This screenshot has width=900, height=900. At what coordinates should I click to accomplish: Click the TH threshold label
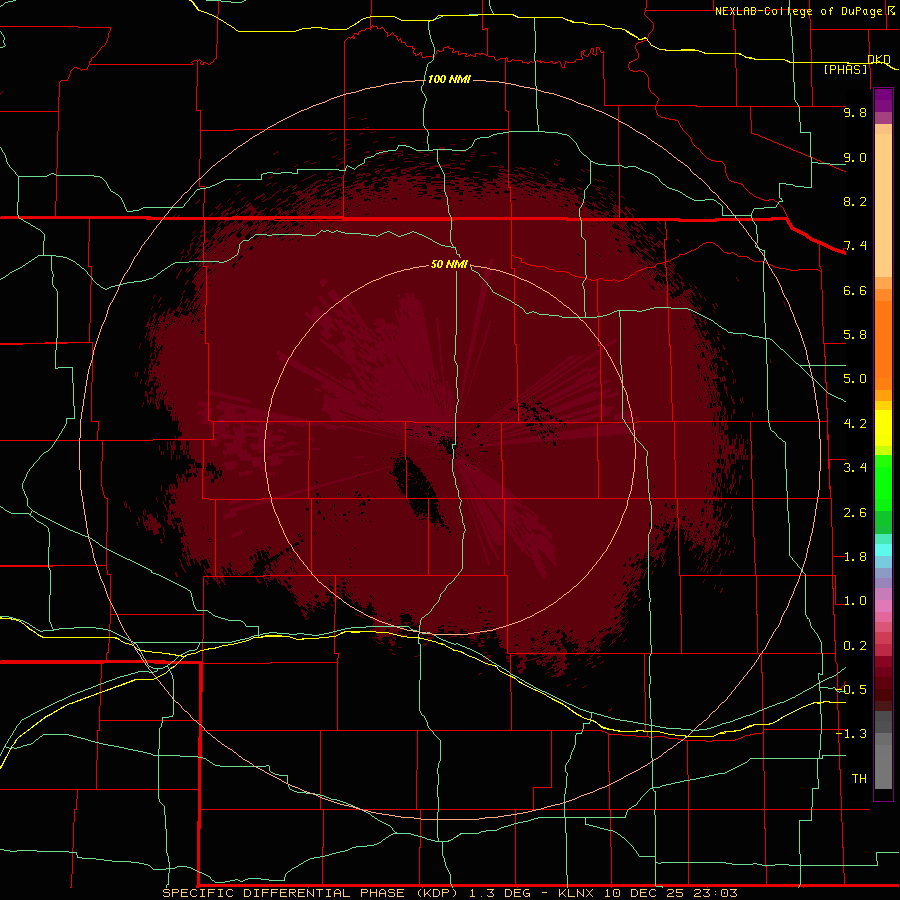[859, 779]
